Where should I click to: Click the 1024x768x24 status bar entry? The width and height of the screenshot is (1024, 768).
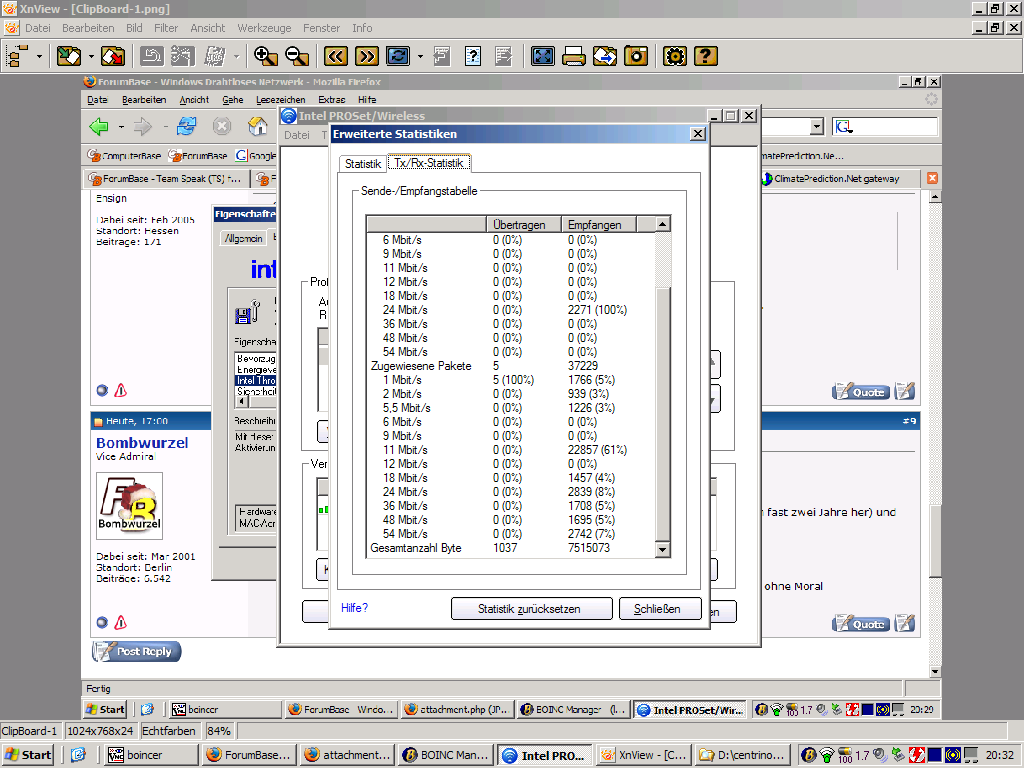coord(101,731)
